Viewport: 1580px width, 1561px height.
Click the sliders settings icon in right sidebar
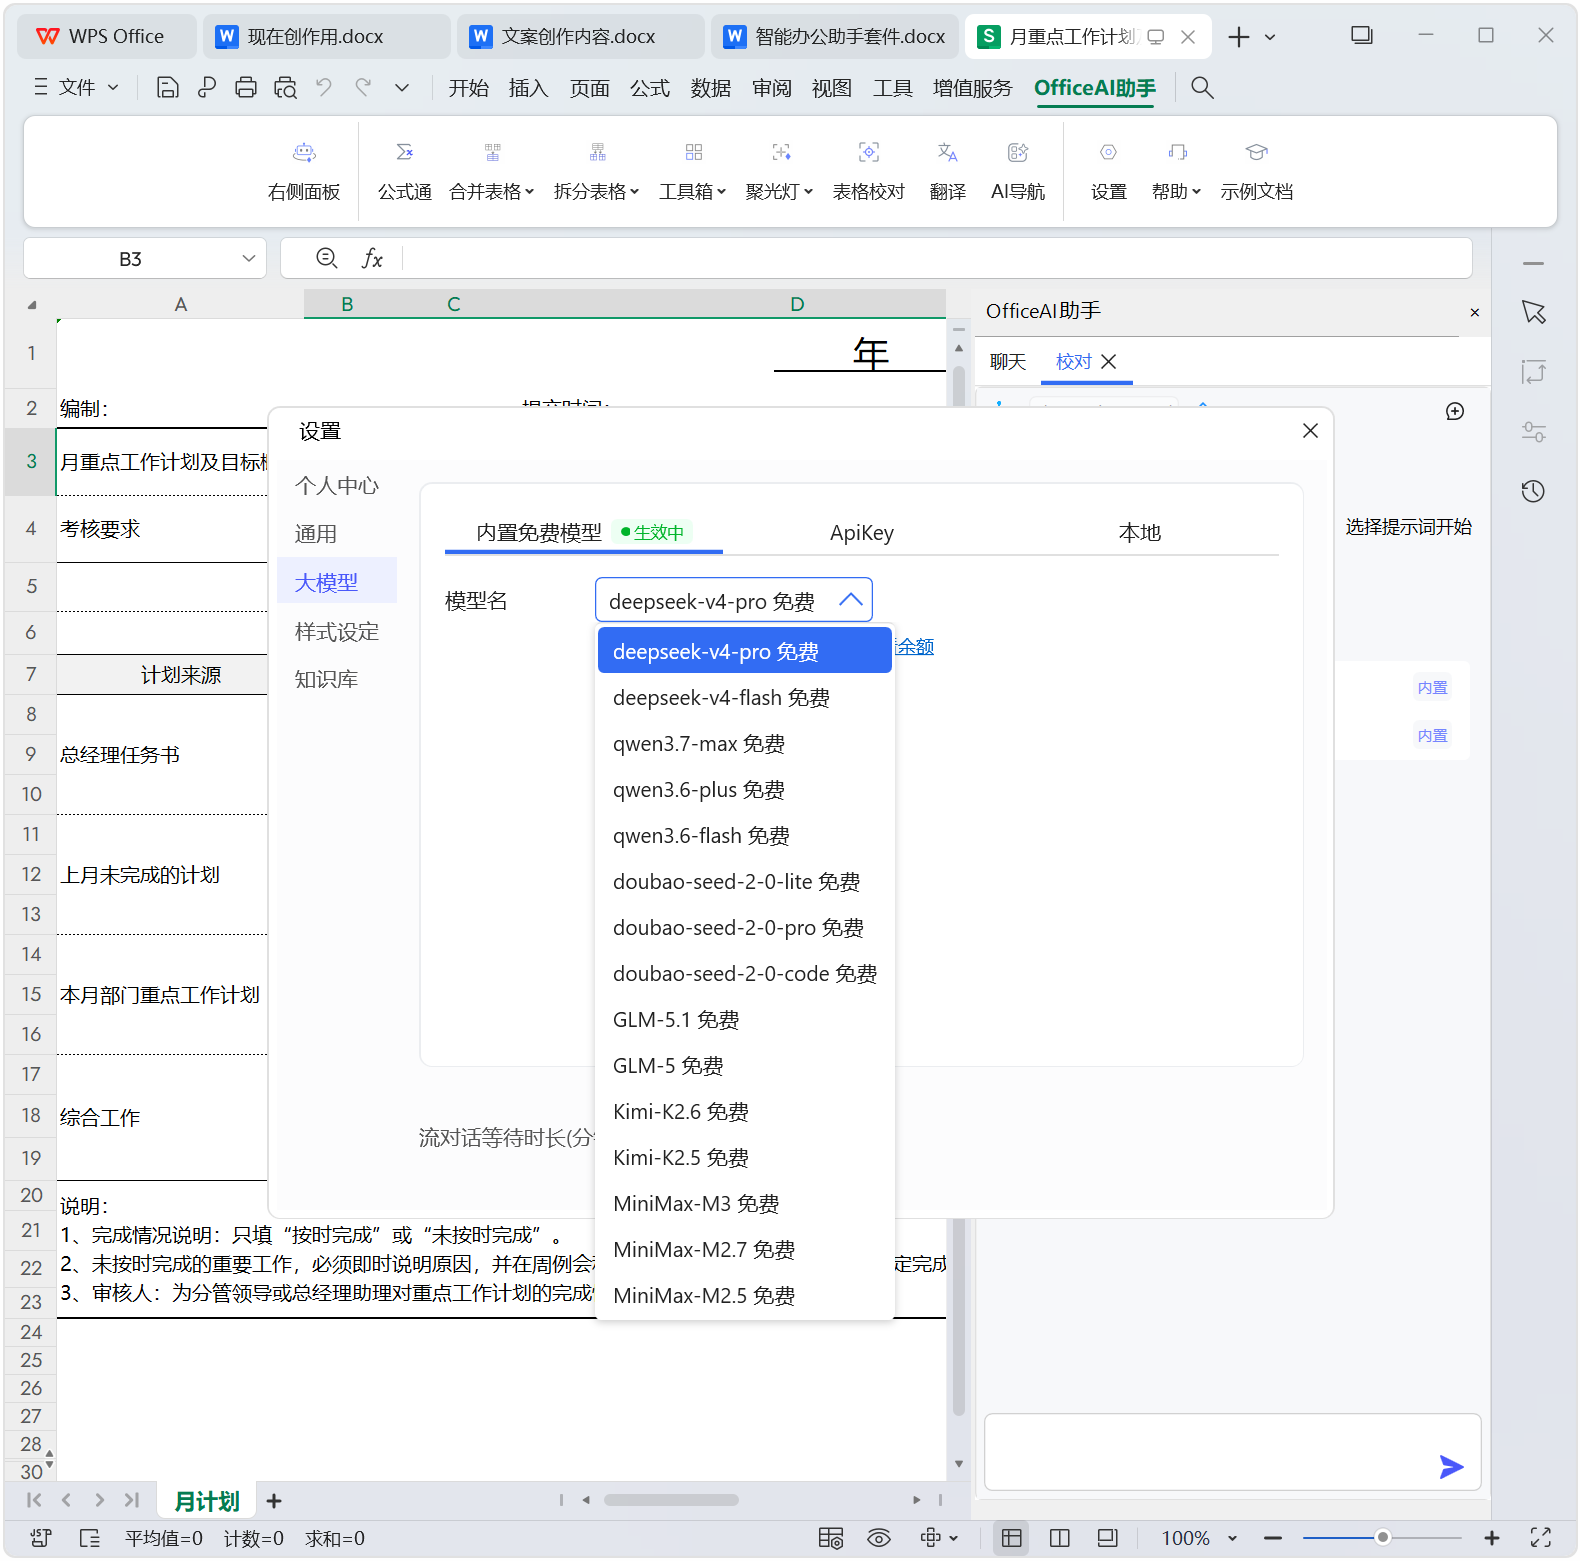coord(1533,432)
